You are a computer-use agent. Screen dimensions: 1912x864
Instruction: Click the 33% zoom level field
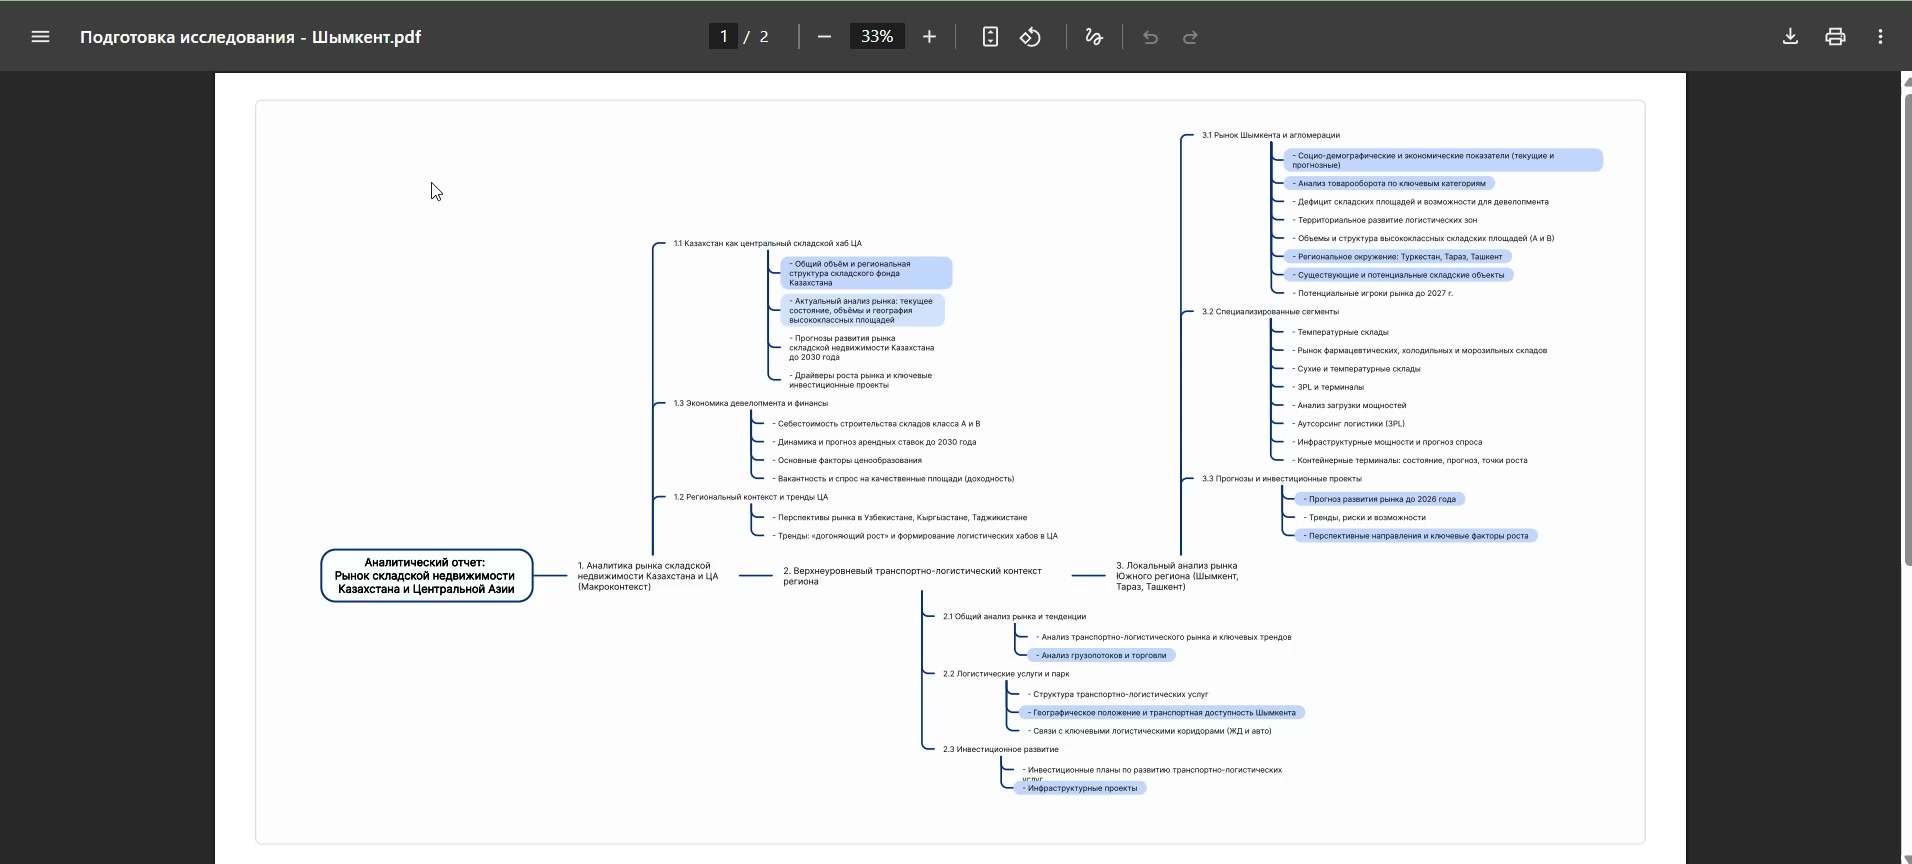(877, 37)
